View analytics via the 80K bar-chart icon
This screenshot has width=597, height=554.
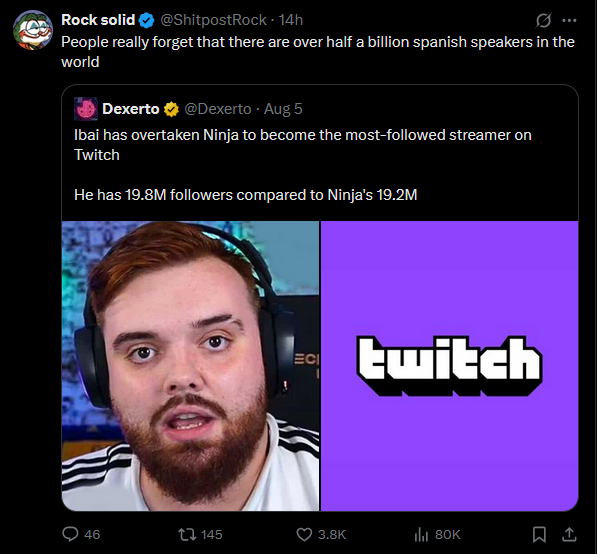[x=421, y=535]
